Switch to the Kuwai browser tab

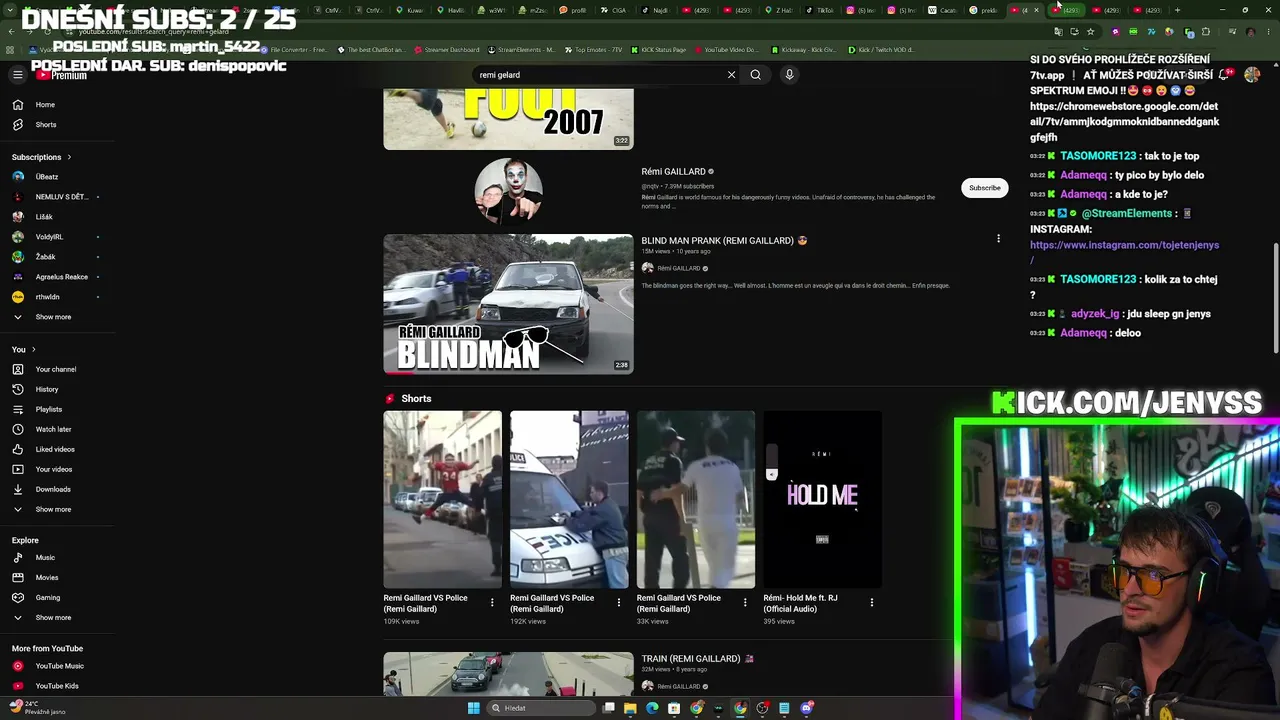pos(410,10)
